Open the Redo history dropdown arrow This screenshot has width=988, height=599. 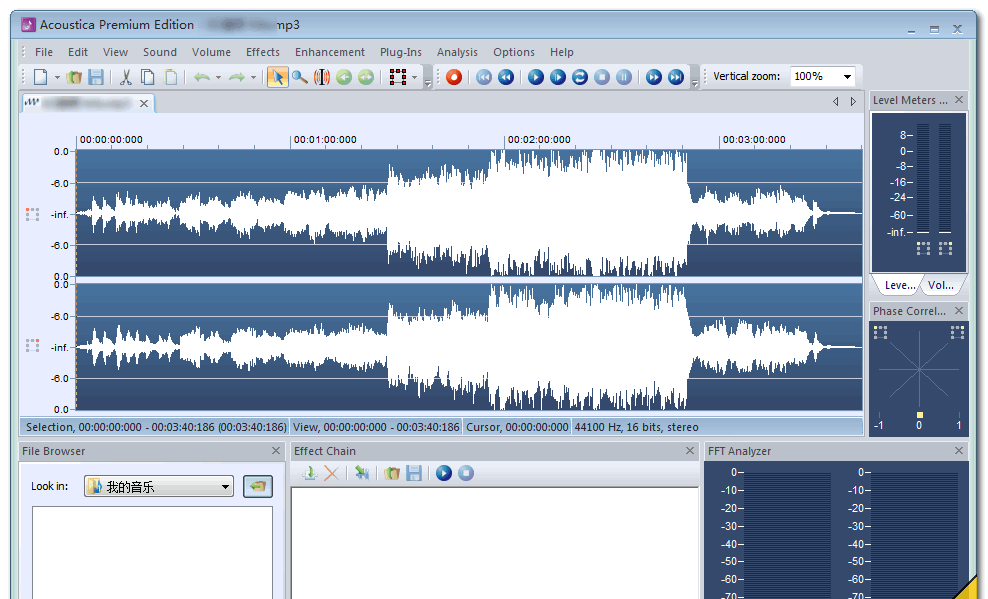pos(253,77)
